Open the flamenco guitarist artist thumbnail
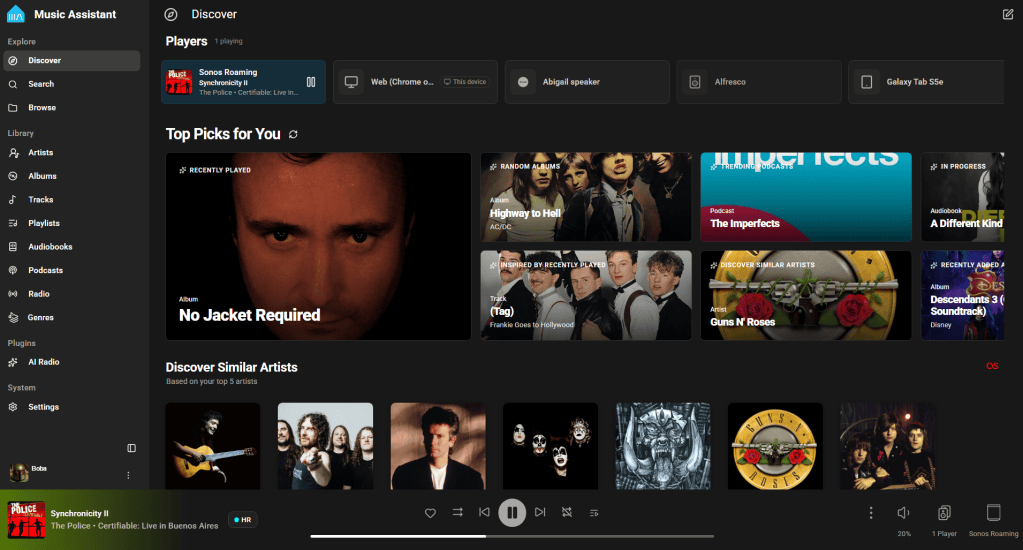Image resolution: width=1023 pixels, height=550 pixels. pos(213,446)
